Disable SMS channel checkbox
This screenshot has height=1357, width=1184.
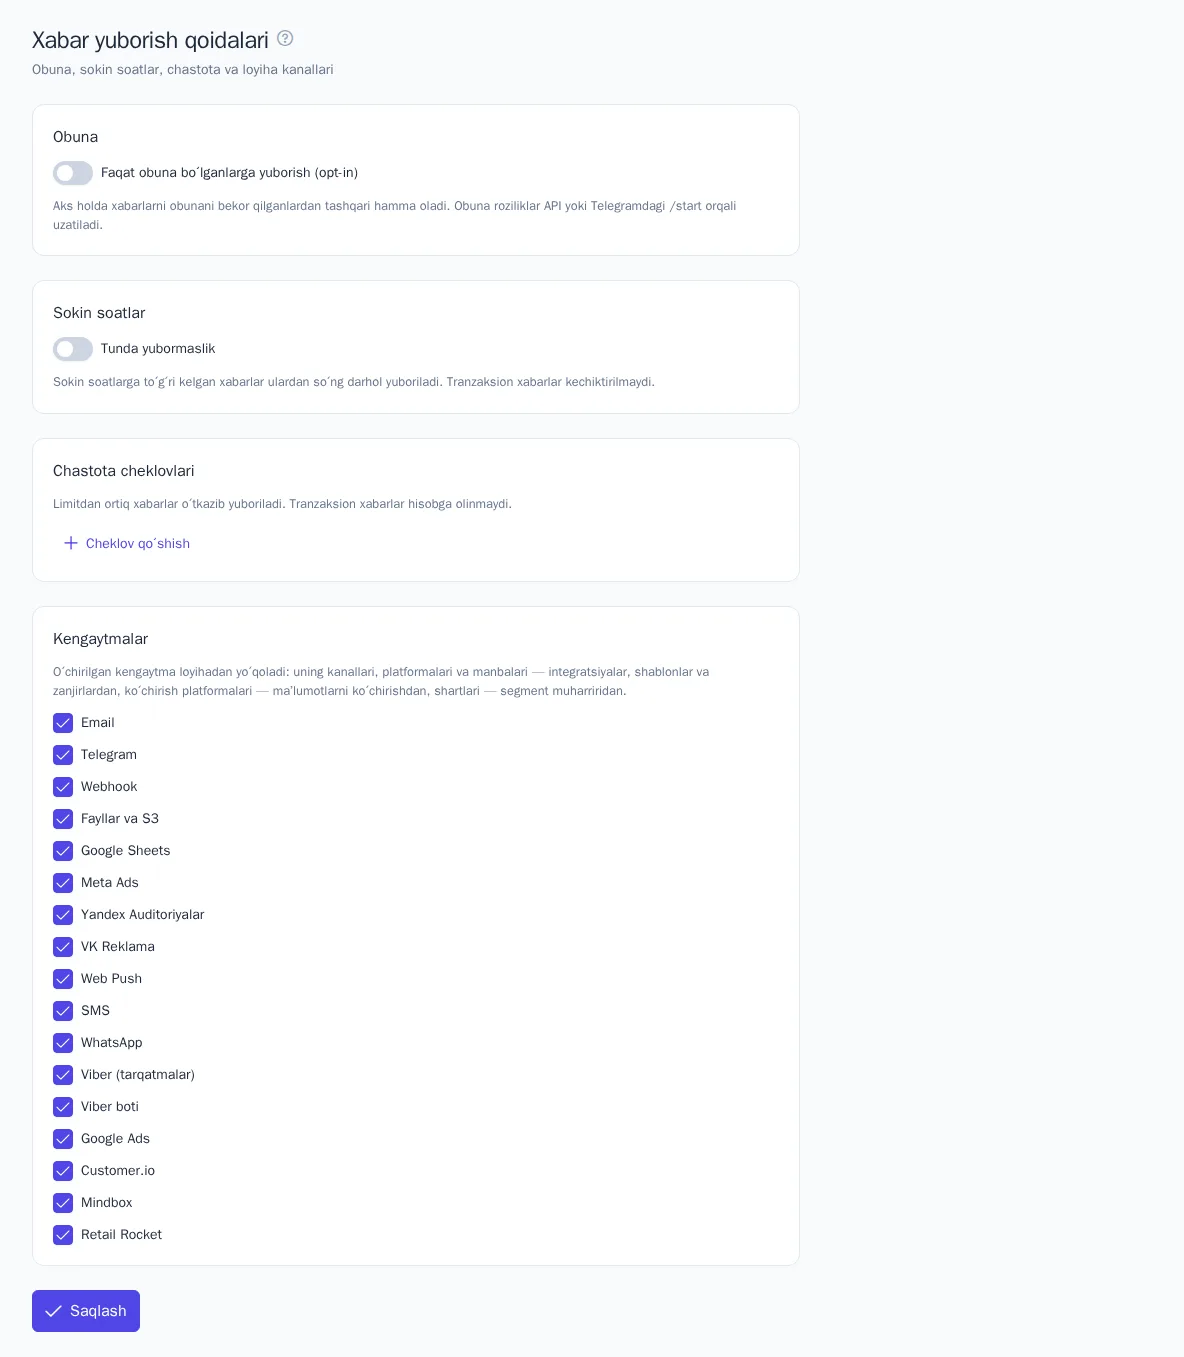(x=63, y=1011)
